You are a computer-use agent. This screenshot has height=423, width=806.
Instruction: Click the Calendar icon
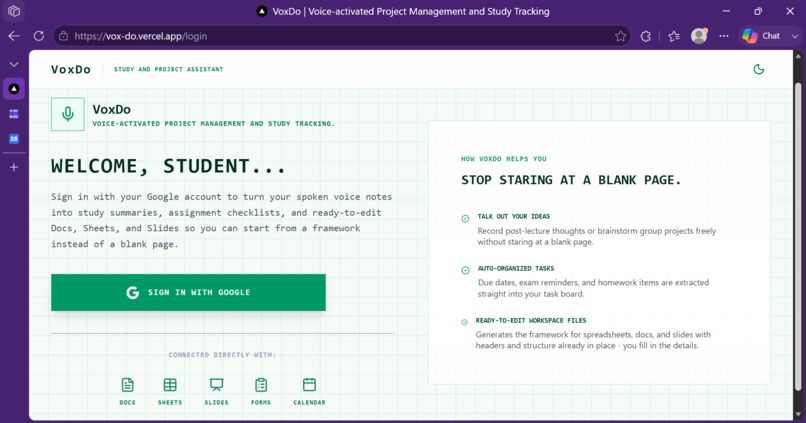point(309,385)
